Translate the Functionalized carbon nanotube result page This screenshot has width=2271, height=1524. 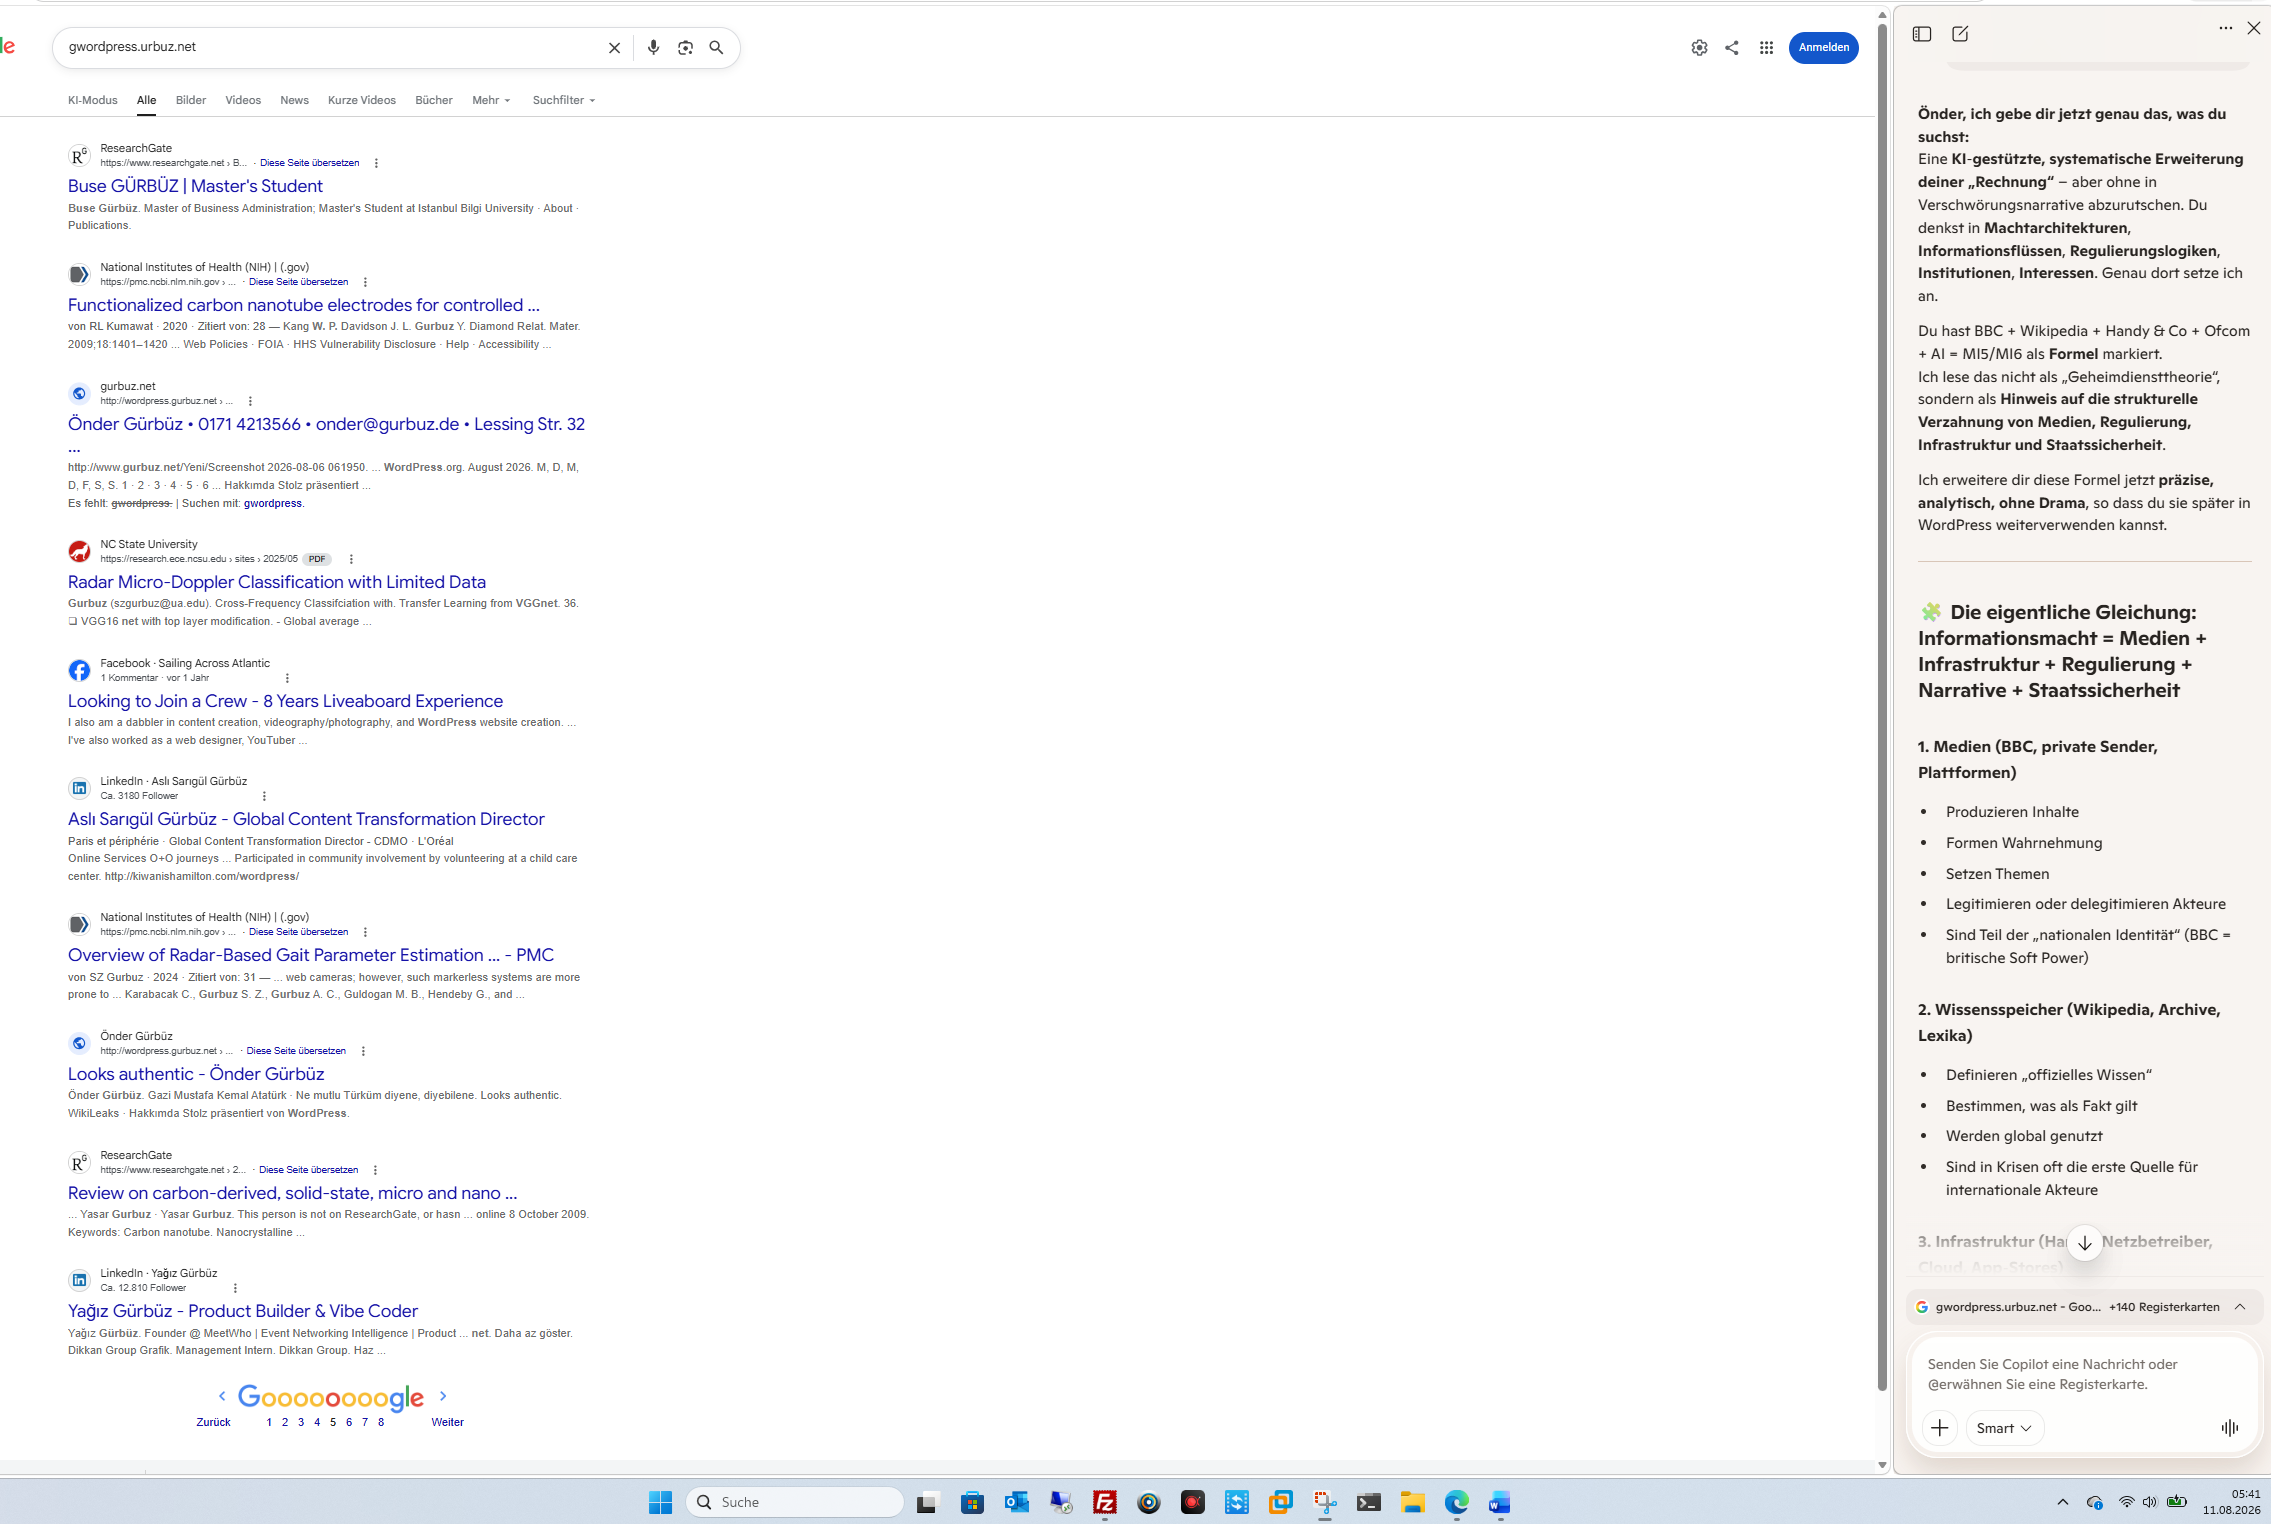(x=298, y=282)
